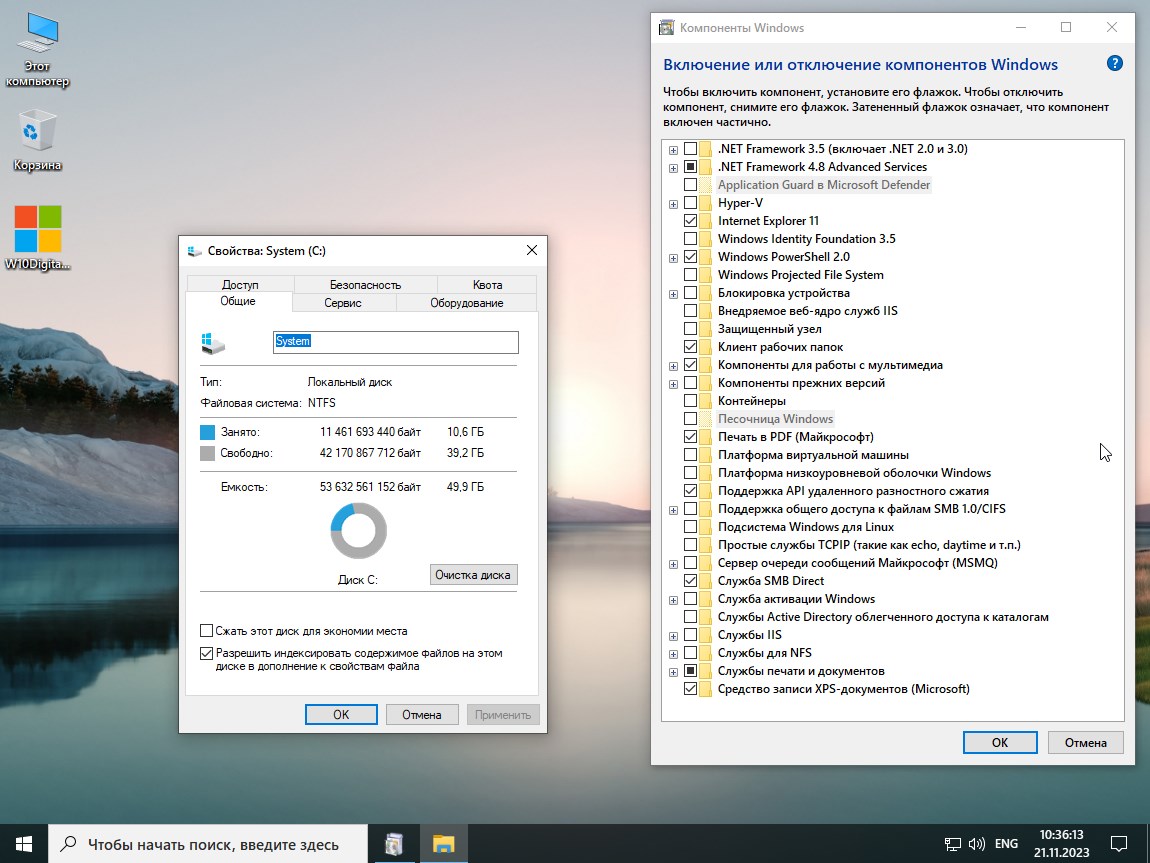Screen dimensions: 1150x863
Task: Click the folder icon beside Служба SMB Direct
Action: click(x=706, y=581)
